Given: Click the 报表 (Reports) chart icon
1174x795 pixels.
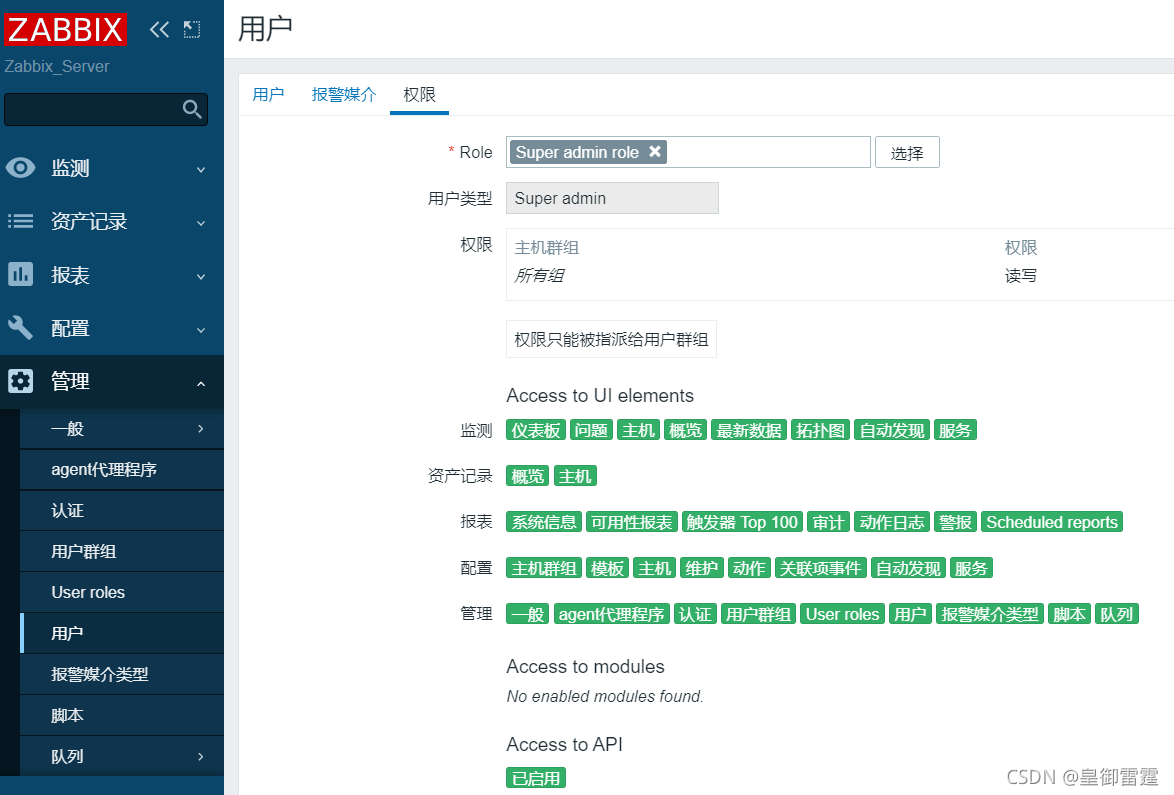Looking at the screenshot, I should tap(22, 274).
